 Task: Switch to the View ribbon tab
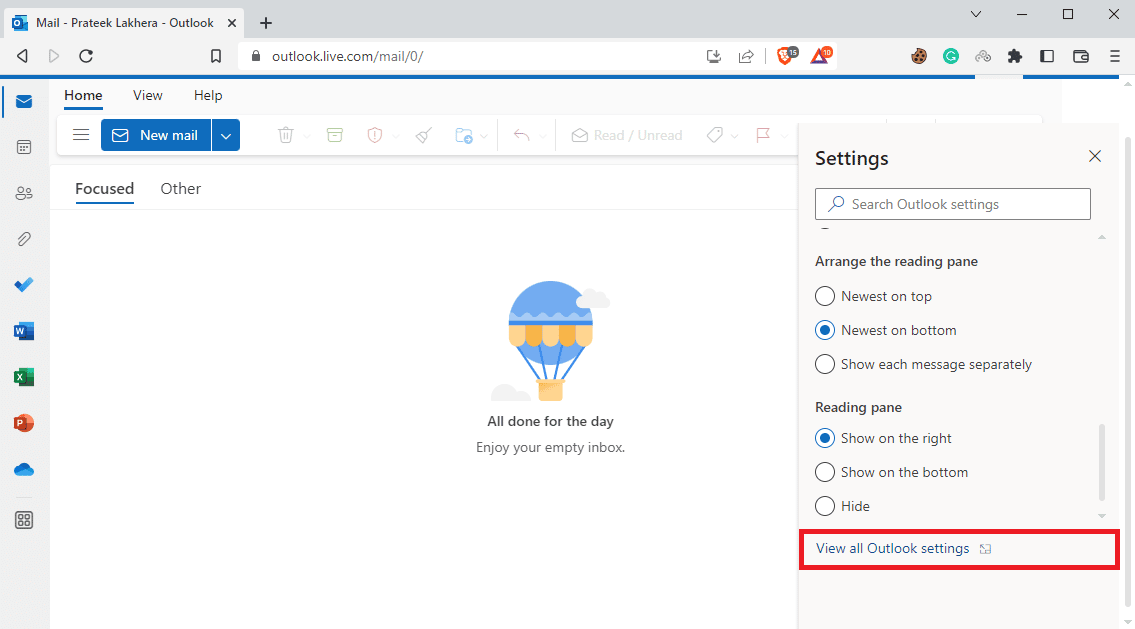148,96
